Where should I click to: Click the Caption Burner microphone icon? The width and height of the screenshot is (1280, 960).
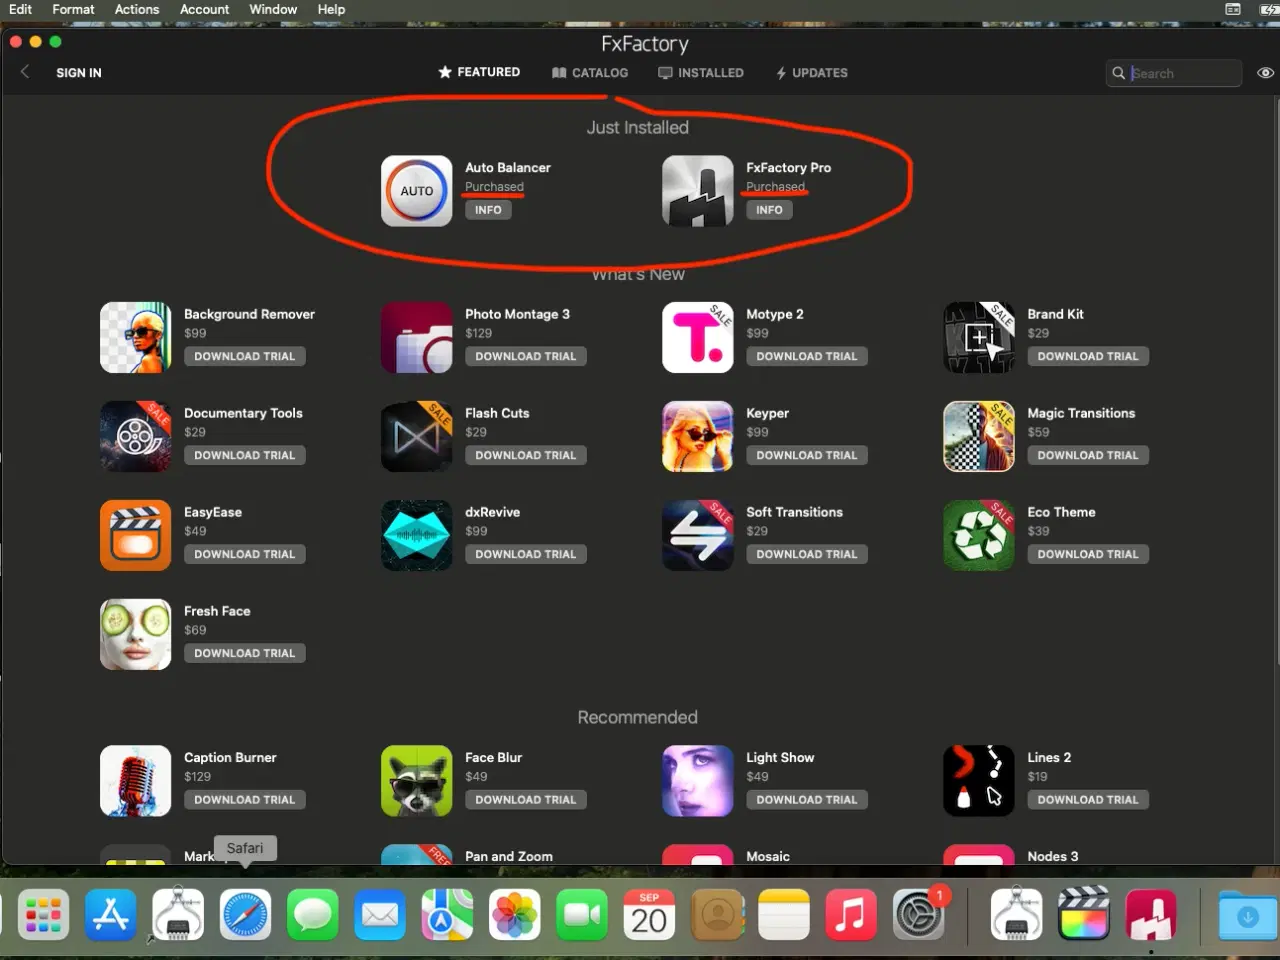(x=135, y=780)
